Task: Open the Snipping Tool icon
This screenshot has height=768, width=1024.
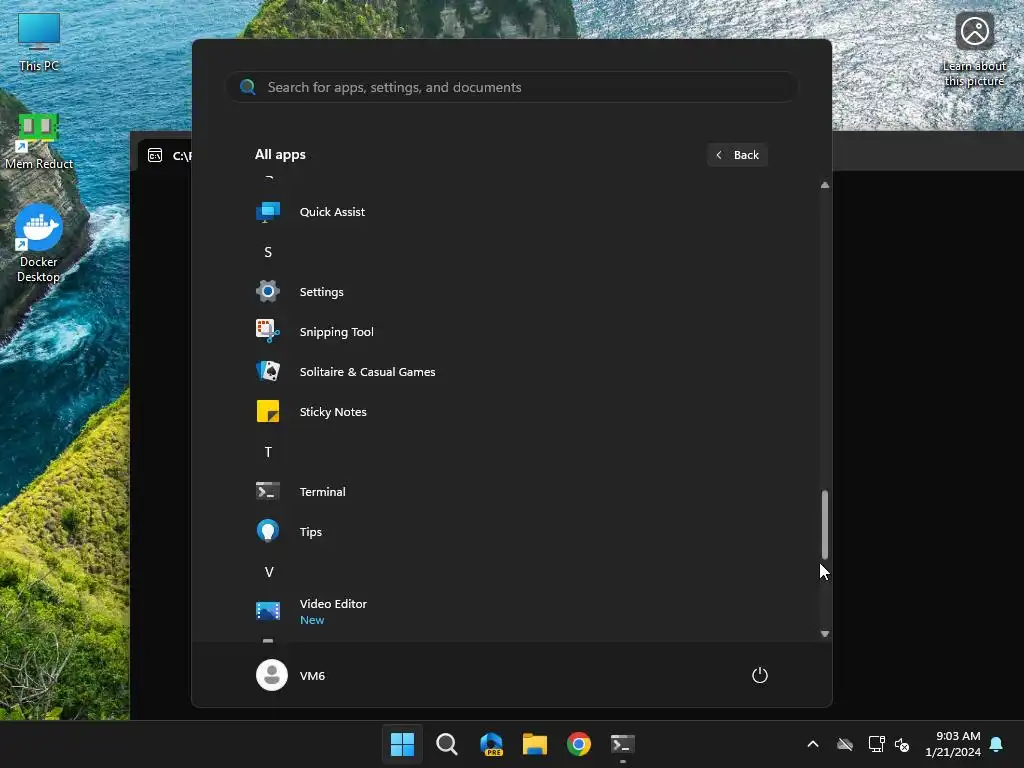Action: pos(268,331)
